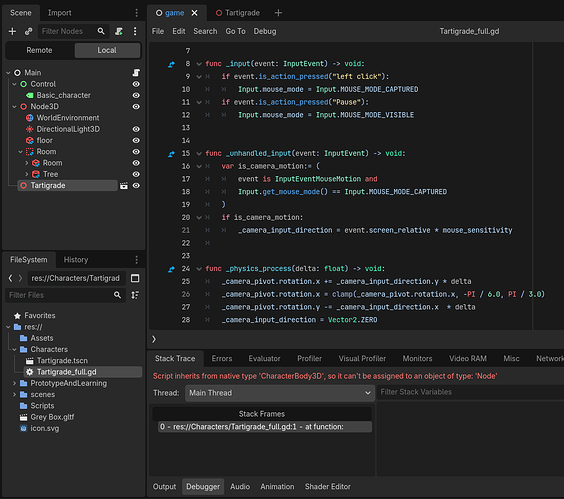Click the override arrow icon at line 15
The height and width of the screenshot is (499, 564).
[171, 154]
